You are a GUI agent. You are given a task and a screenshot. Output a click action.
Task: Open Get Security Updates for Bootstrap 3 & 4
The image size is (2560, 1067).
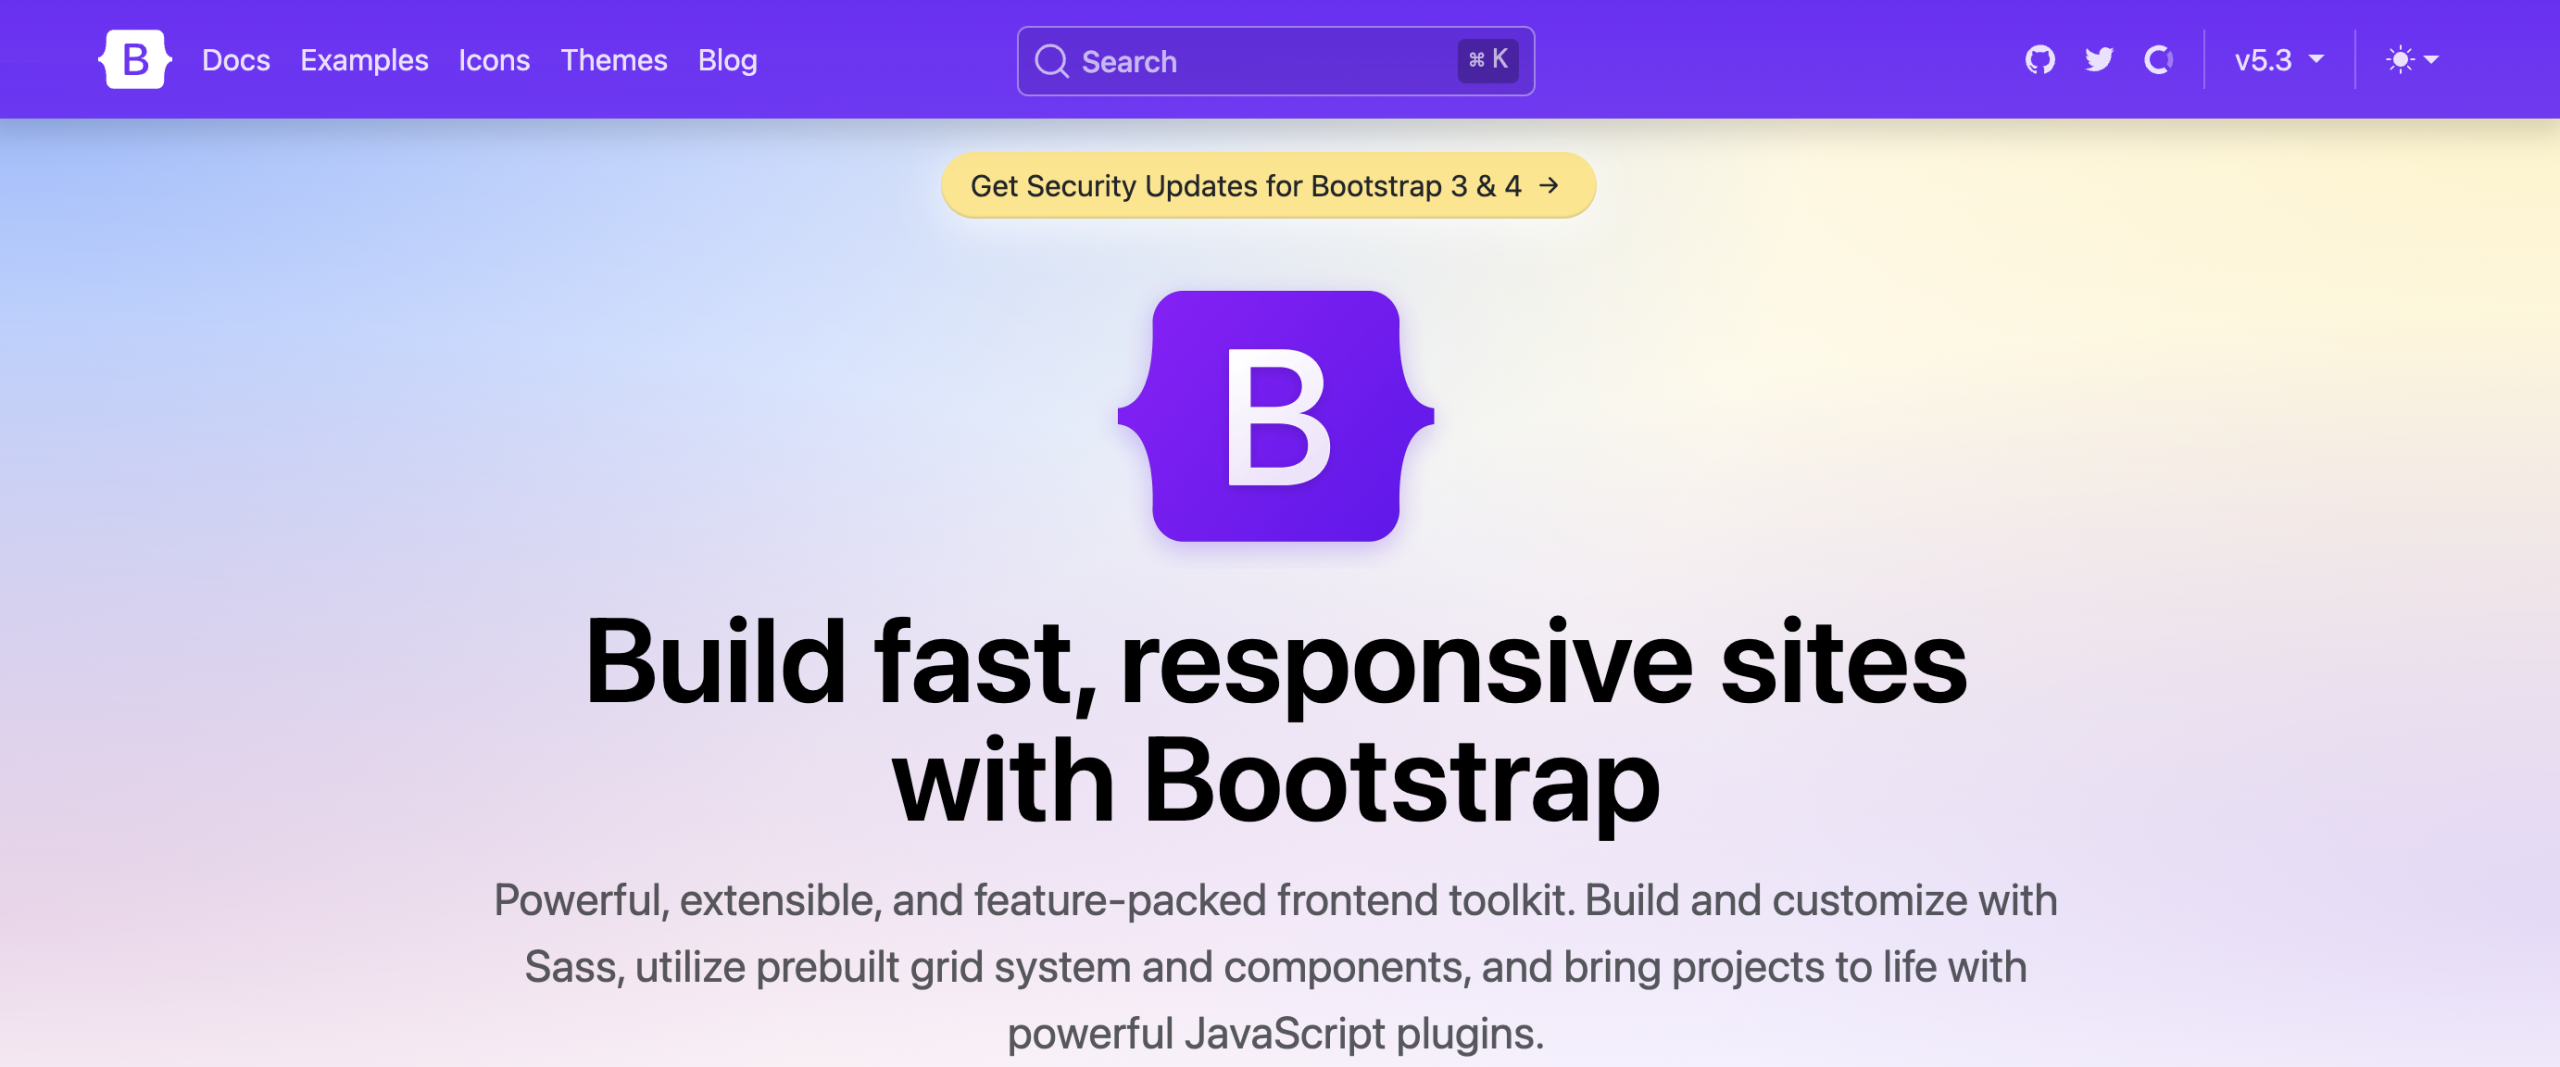(1268, 185)
